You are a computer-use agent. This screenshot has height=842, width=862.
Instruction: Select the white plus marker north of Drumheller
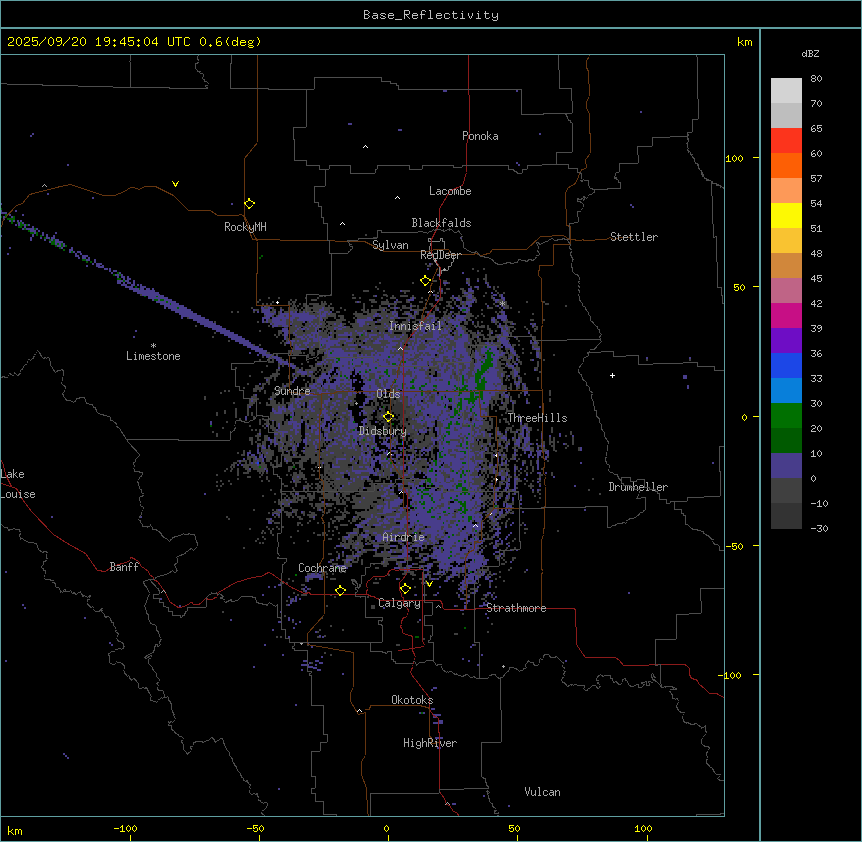(612, 375)
